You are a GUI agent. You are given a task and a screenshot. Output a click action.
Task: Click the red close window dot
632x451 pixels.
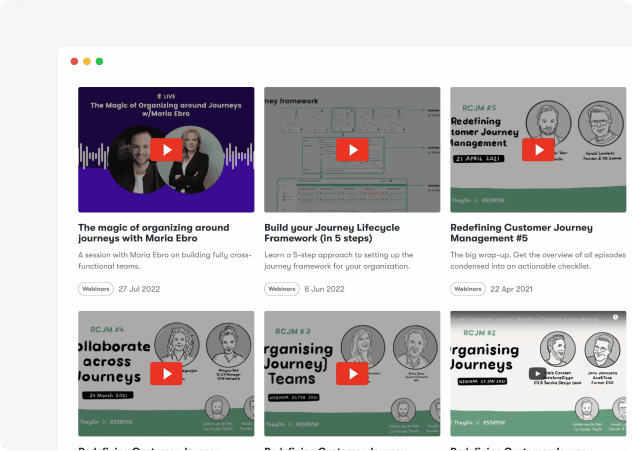(x=74, y=61)
